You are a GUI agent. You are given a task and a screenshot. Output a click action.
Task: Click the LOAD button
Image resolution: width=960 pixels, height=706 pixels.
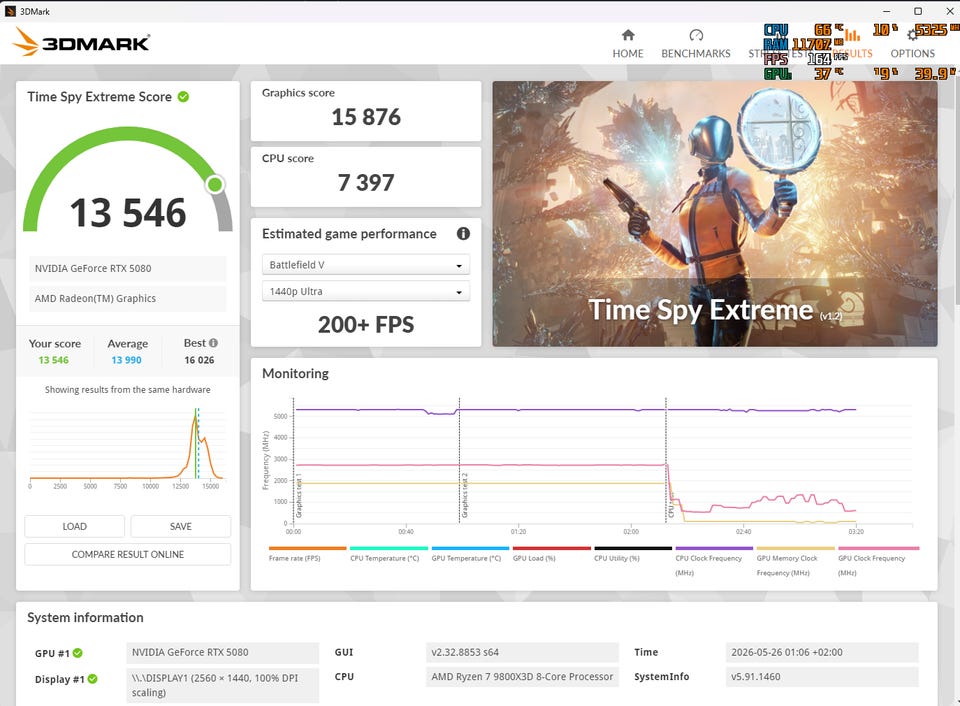[x=75, y=526]
